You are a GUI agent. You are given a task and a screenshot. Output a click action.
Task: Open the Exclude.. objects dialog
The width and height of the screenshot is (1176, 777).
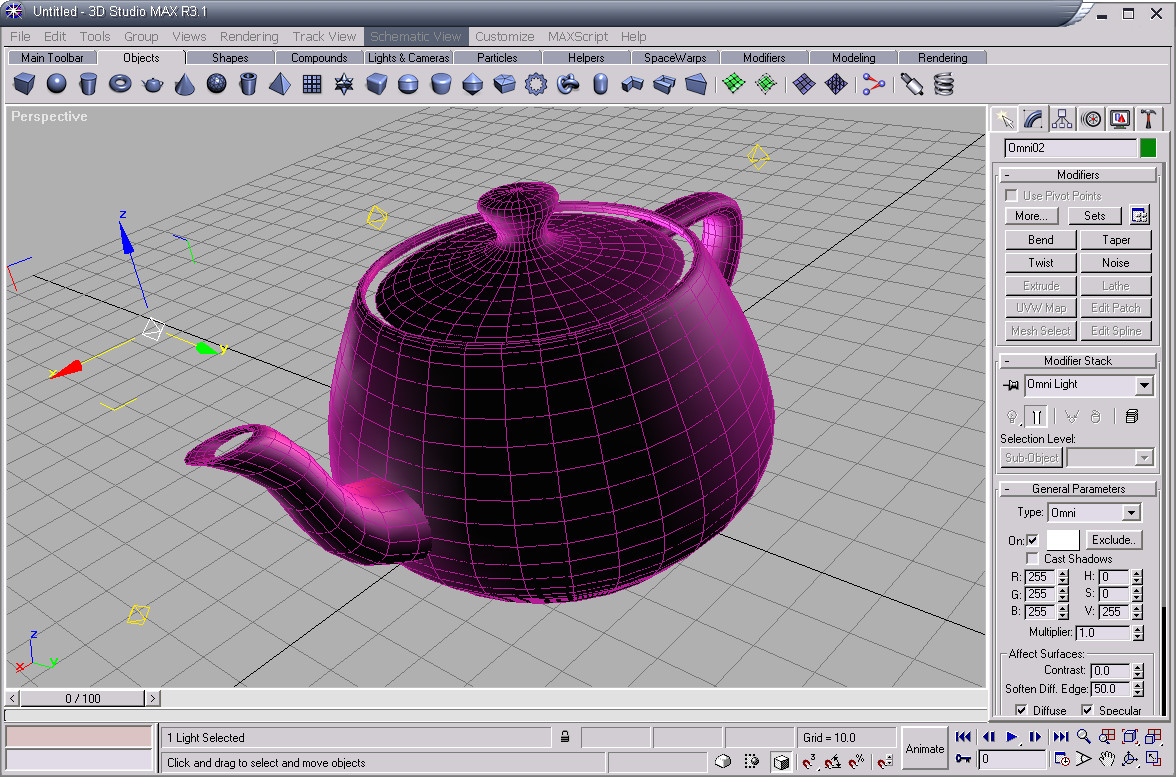coord(1114,540)
